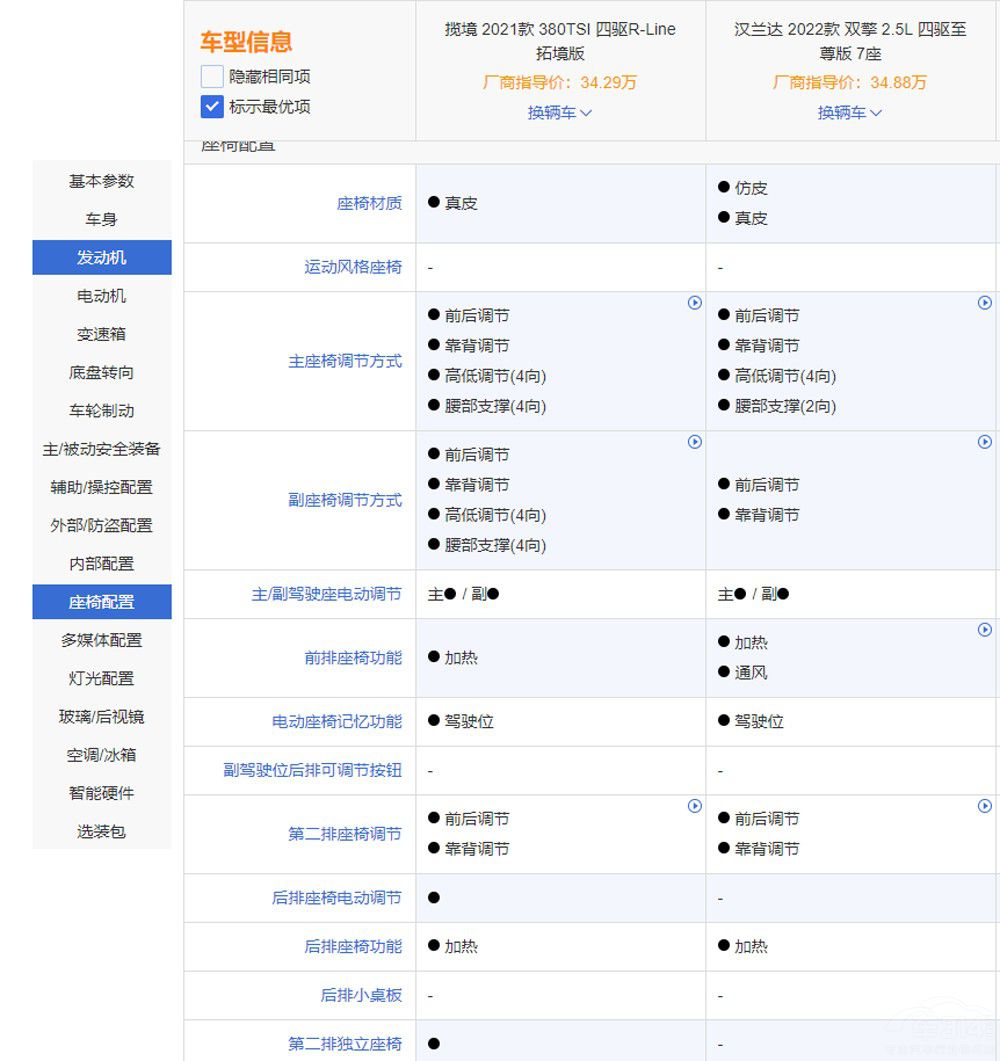Jump to 多媒体配置 section
This screenshot has height=1061, width=1000.
tap(102, 640)
